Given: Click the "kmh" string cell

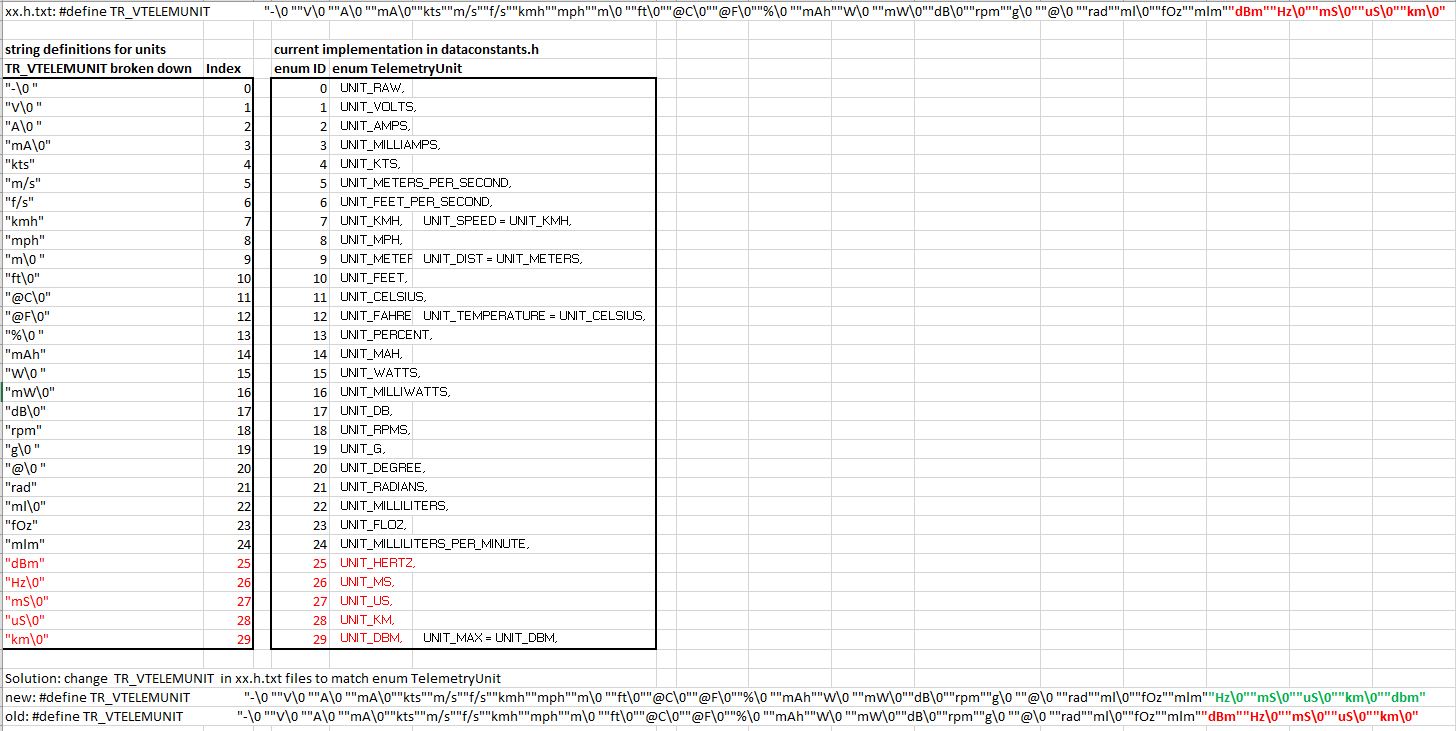Looking at the screenshot, I should coord(24,221).
